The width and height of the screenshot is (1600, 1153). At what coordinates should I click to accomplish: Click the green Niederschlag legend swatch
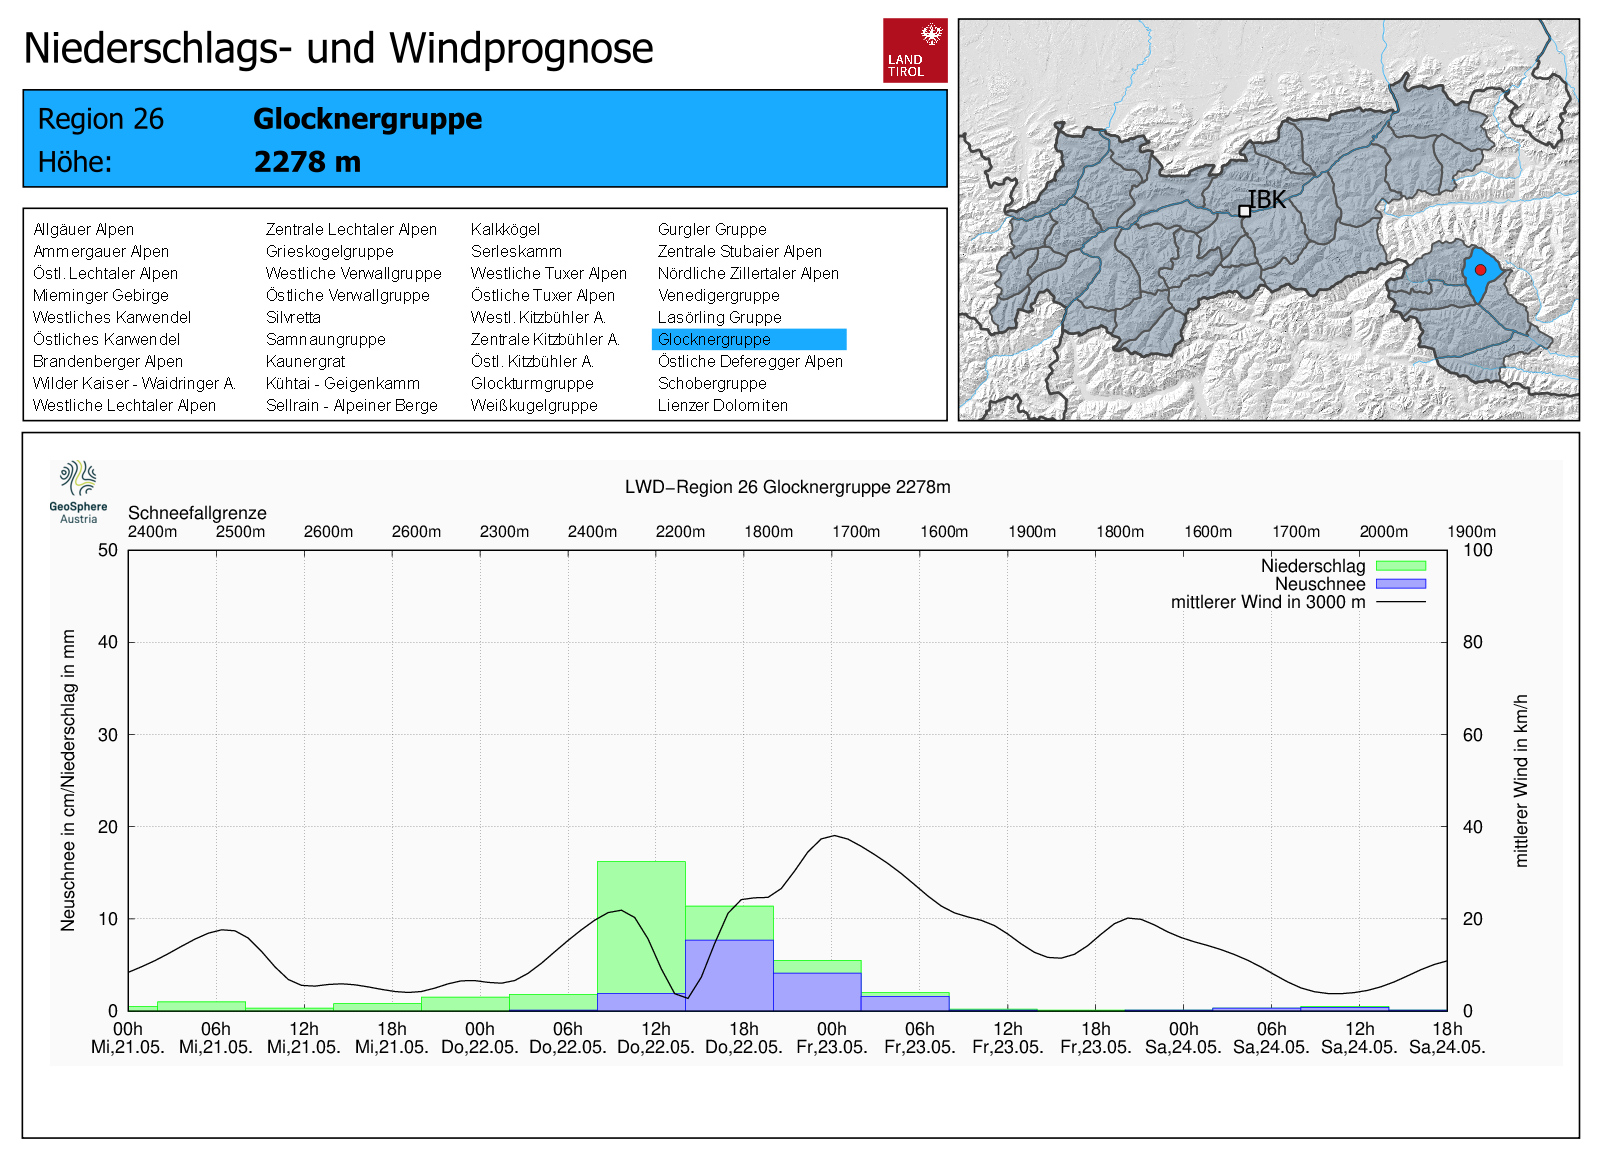(x=1400, y=566)
